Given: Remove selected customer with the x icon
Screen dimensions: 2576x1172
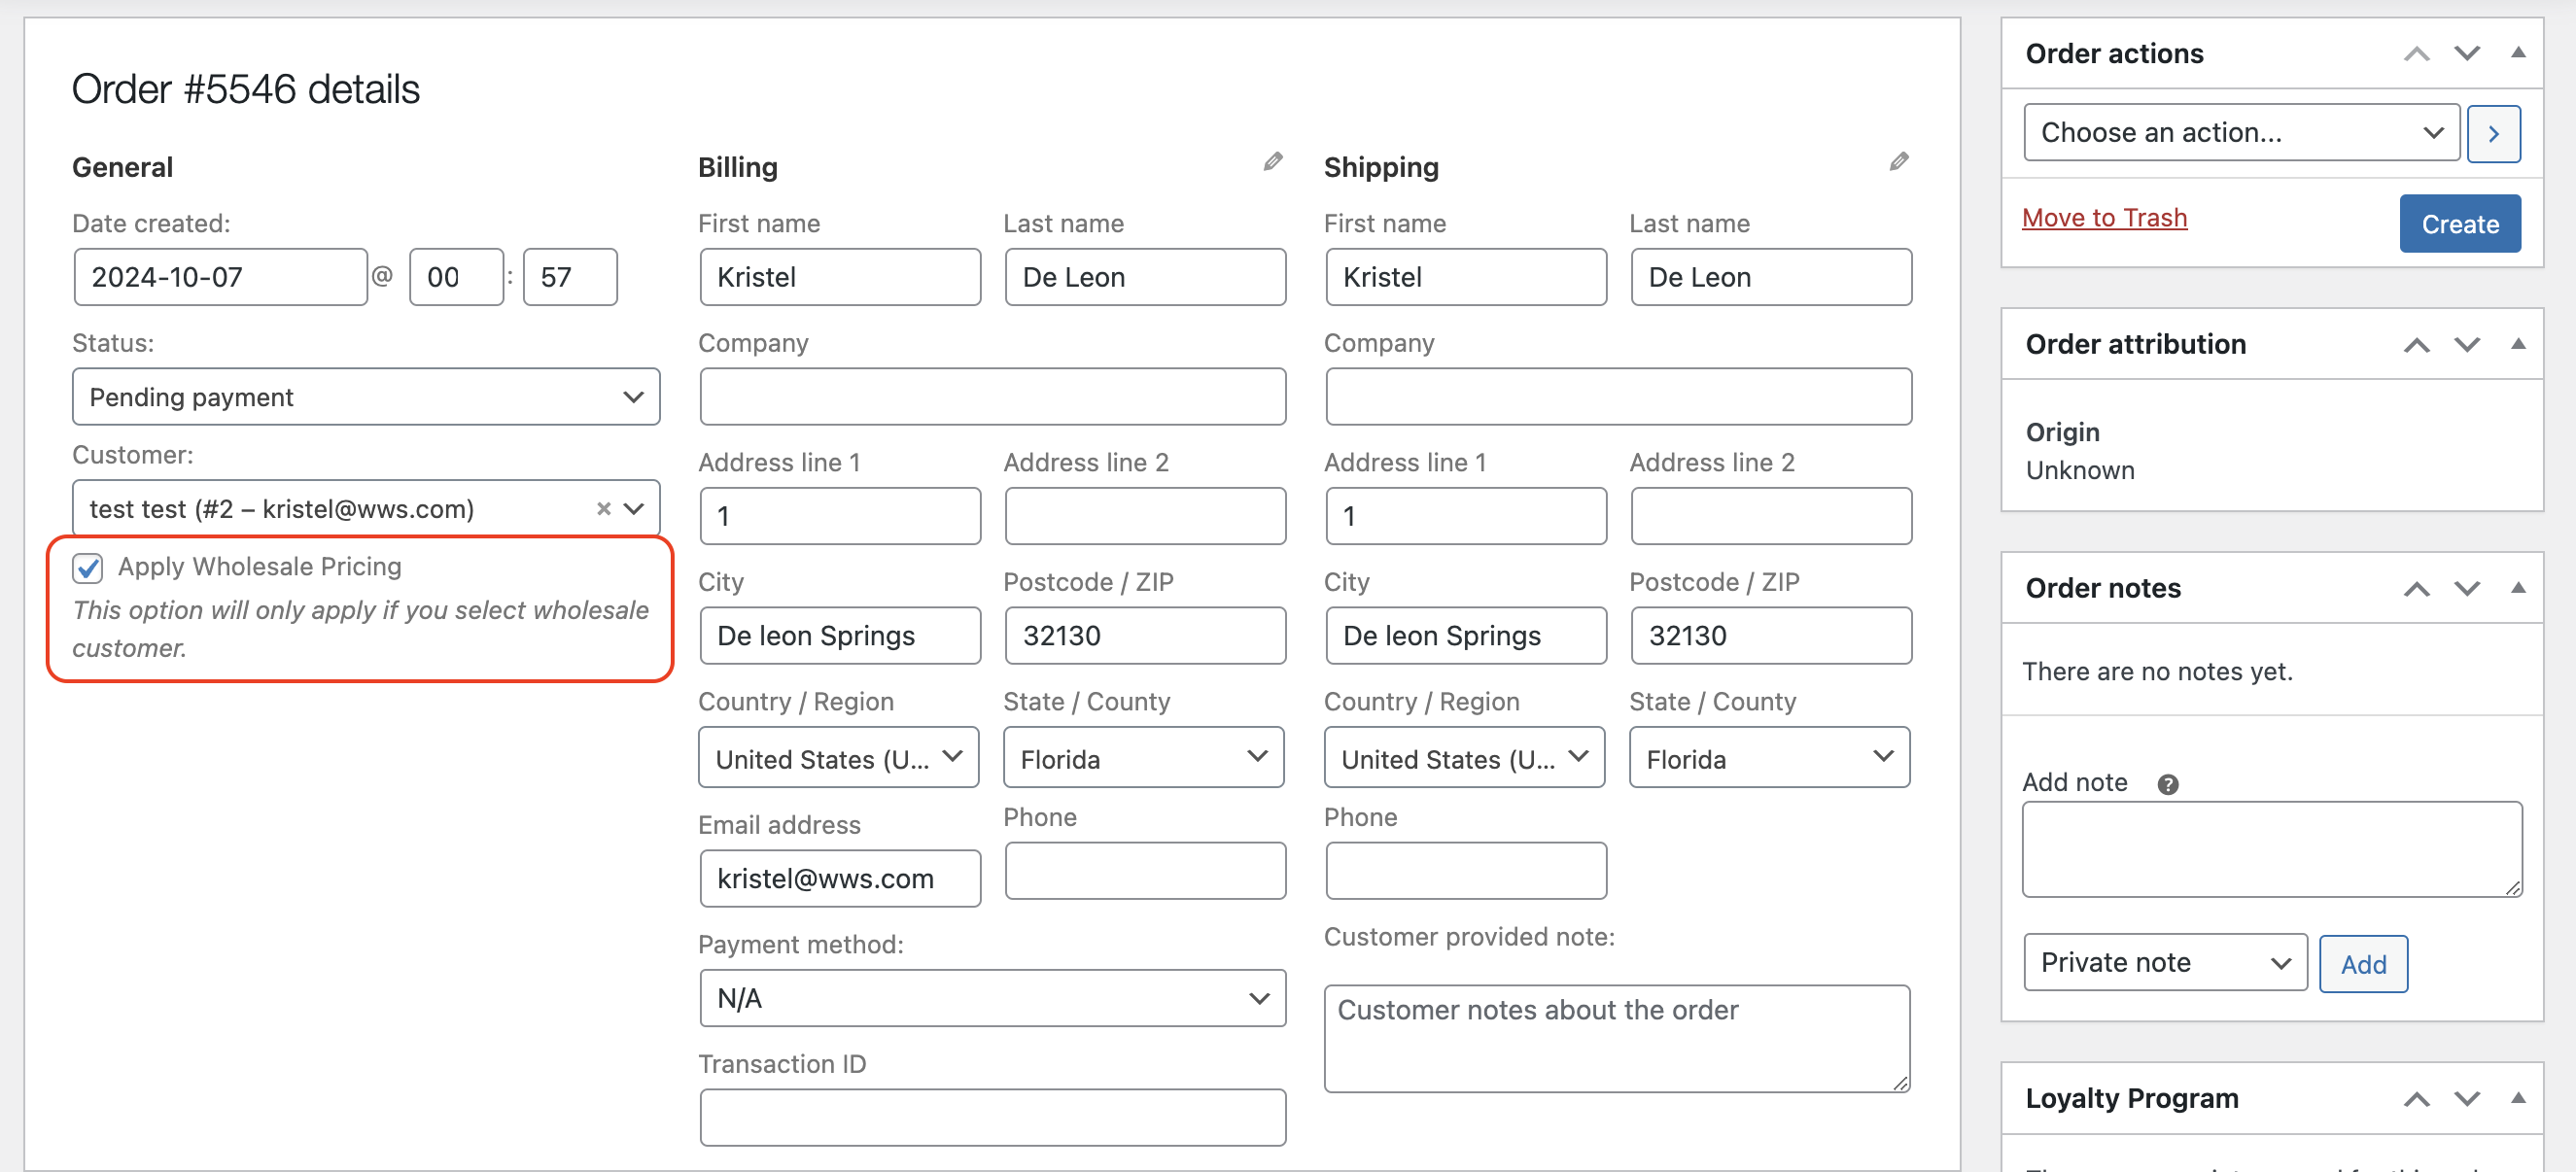Looking at the screenshot, I should 603,508.
